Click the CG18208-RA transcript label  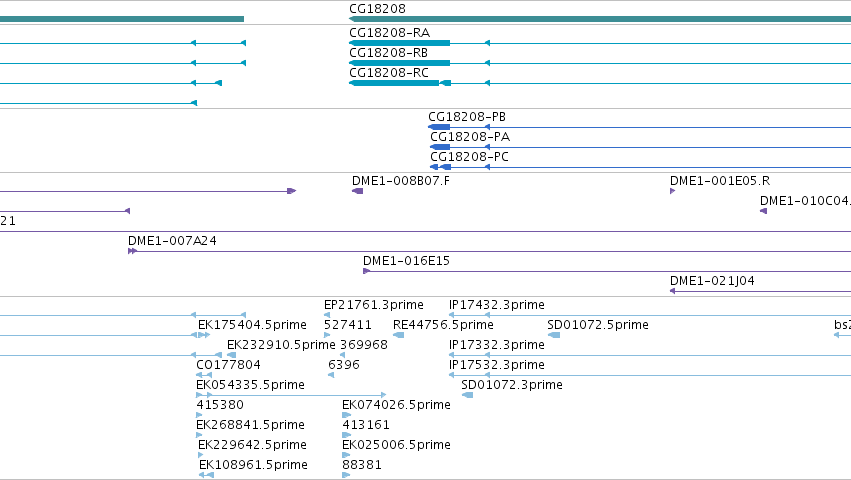pos(390,33)
